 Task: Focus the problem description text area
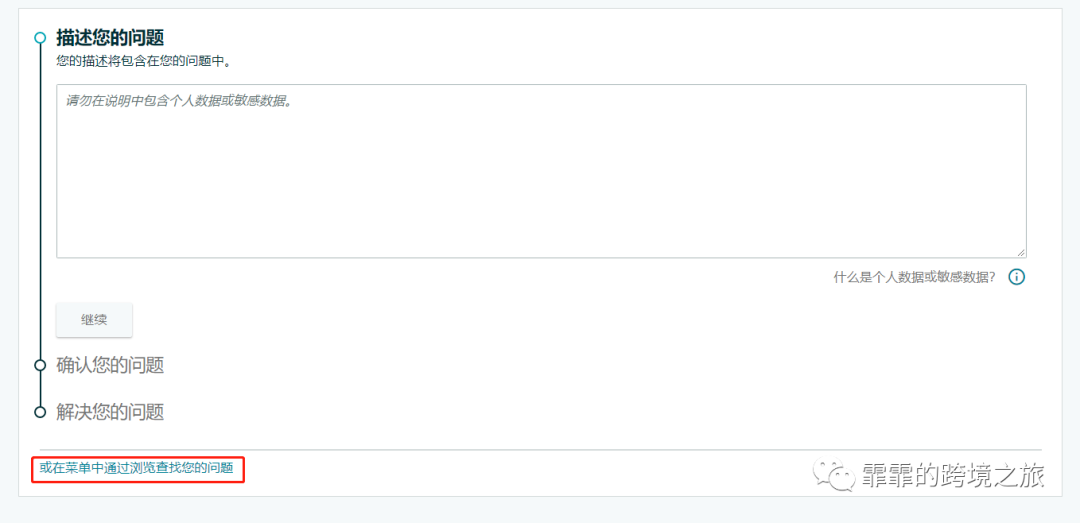click(x=541, y=172)
